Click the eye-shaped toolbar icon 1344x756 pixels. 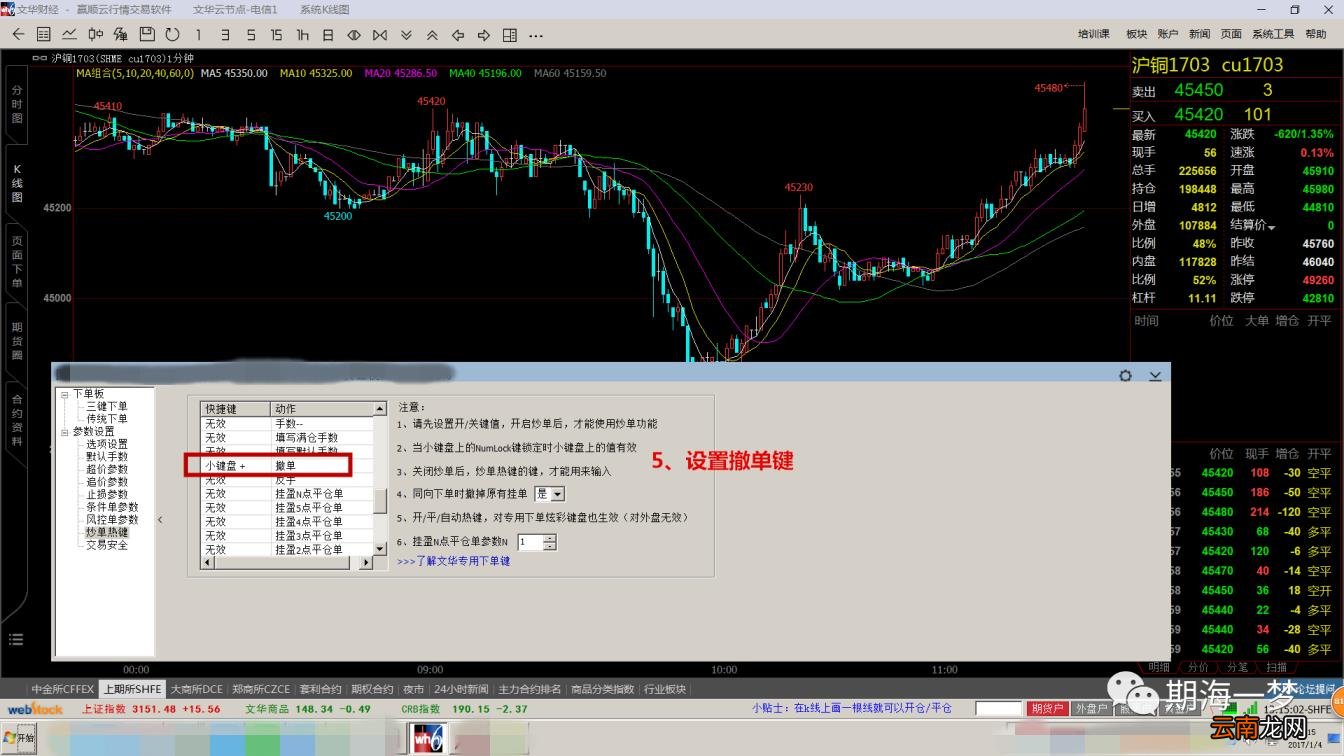pyautogui.click(x=354, y=34)
